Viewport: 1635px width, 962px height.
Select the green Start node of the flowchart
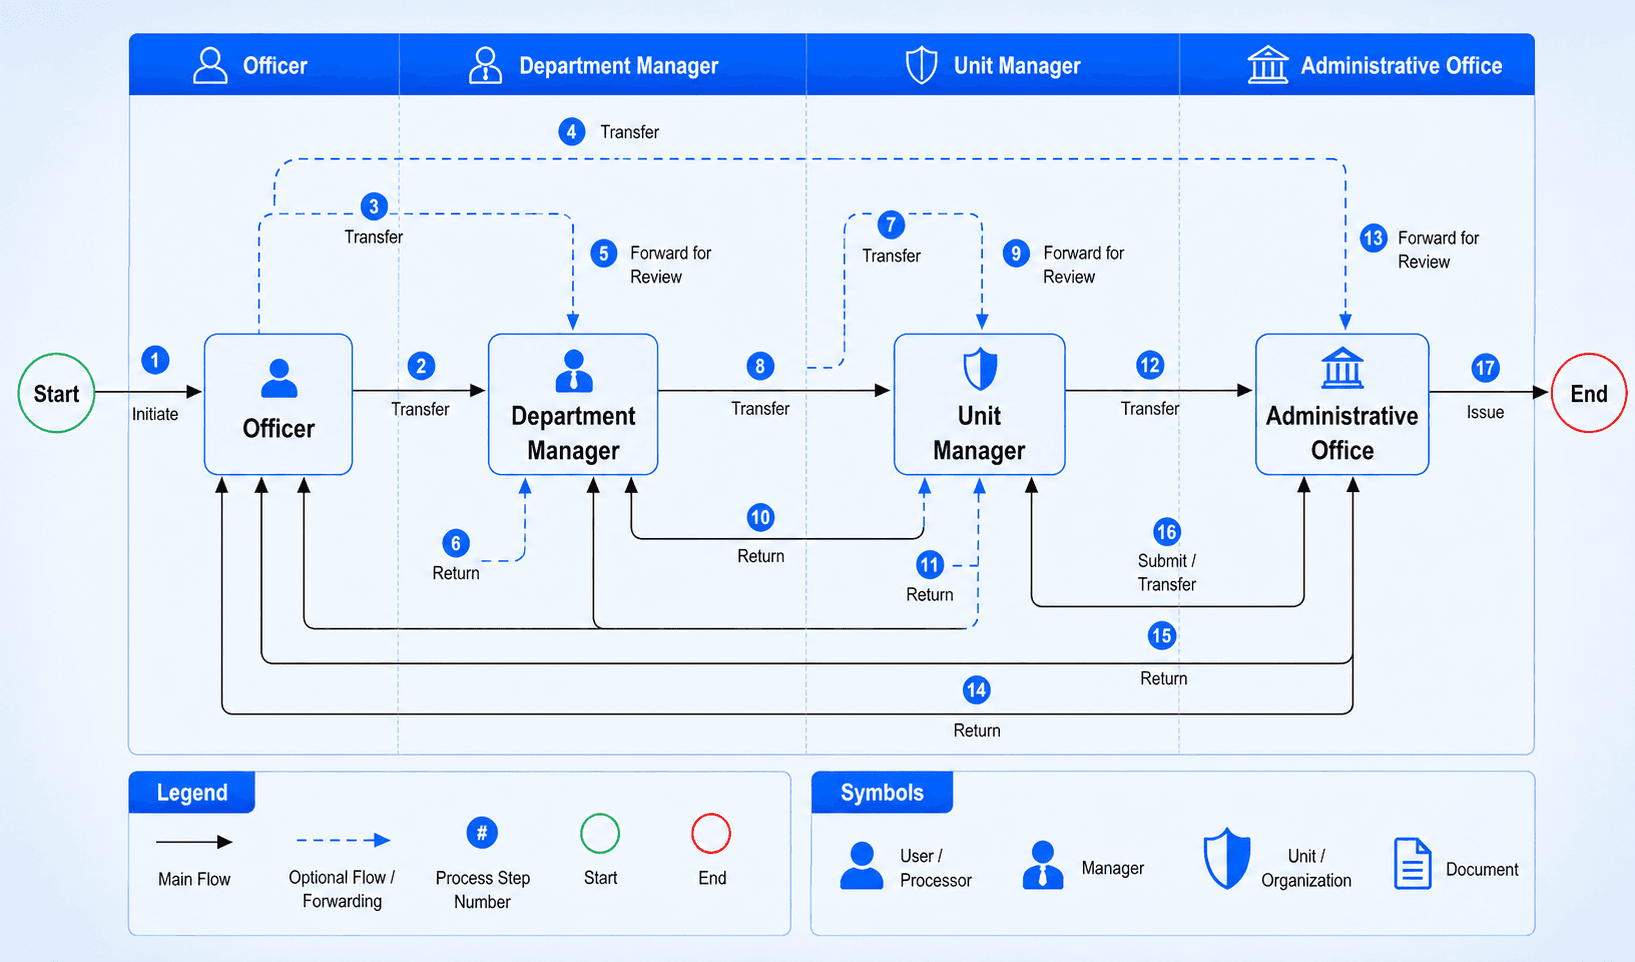56,393
